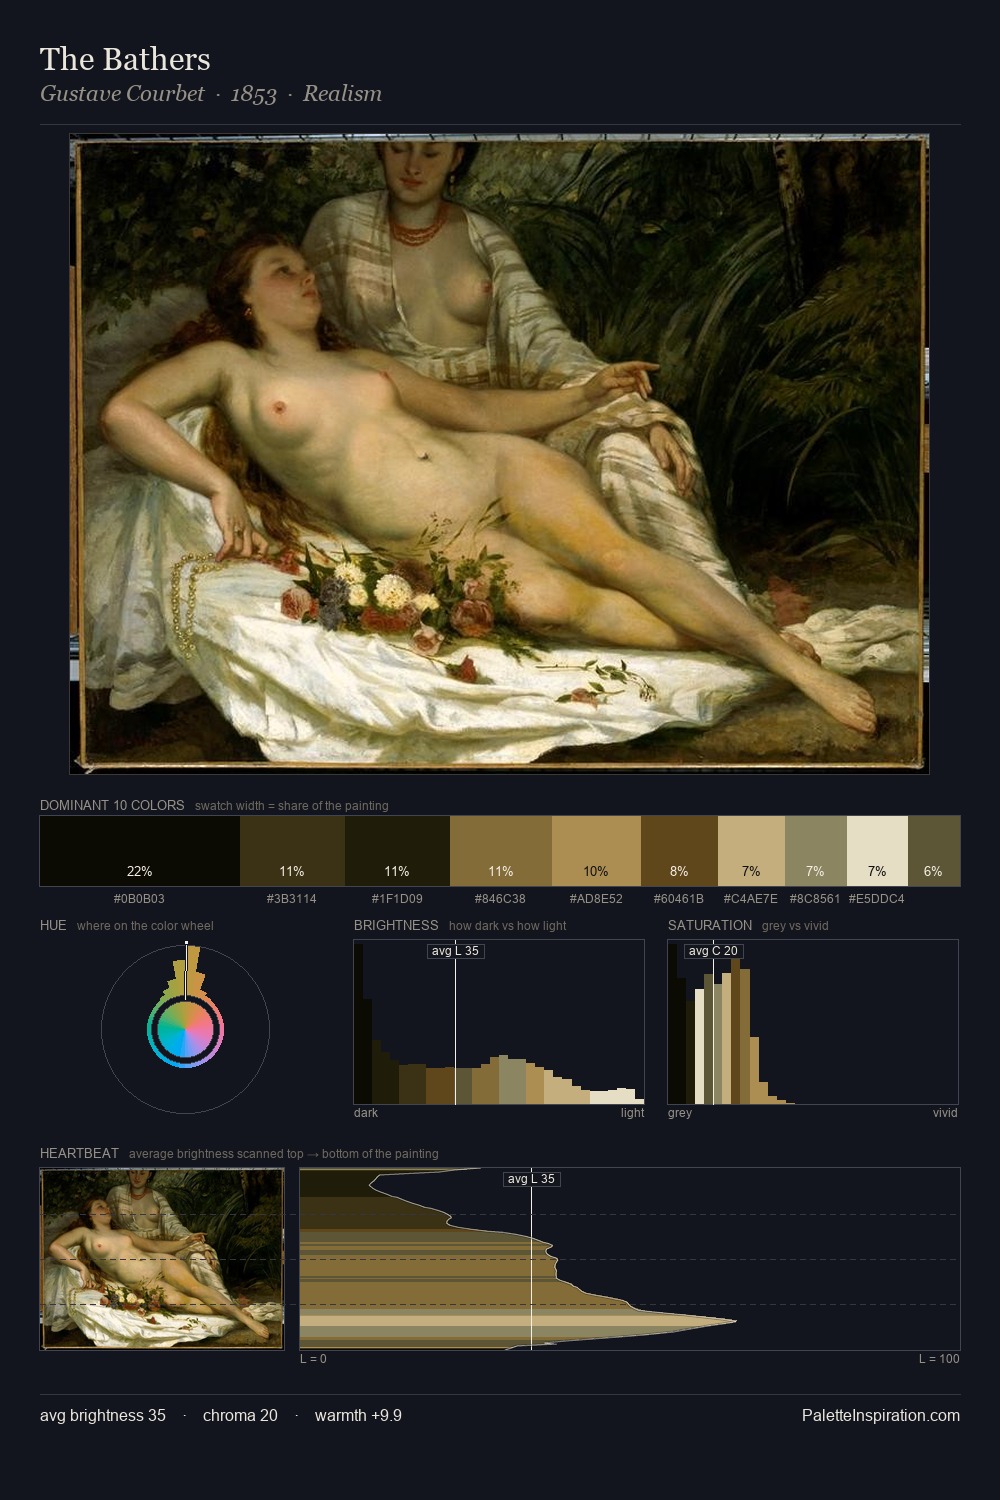Click the hex label #AD8E52

596,899
